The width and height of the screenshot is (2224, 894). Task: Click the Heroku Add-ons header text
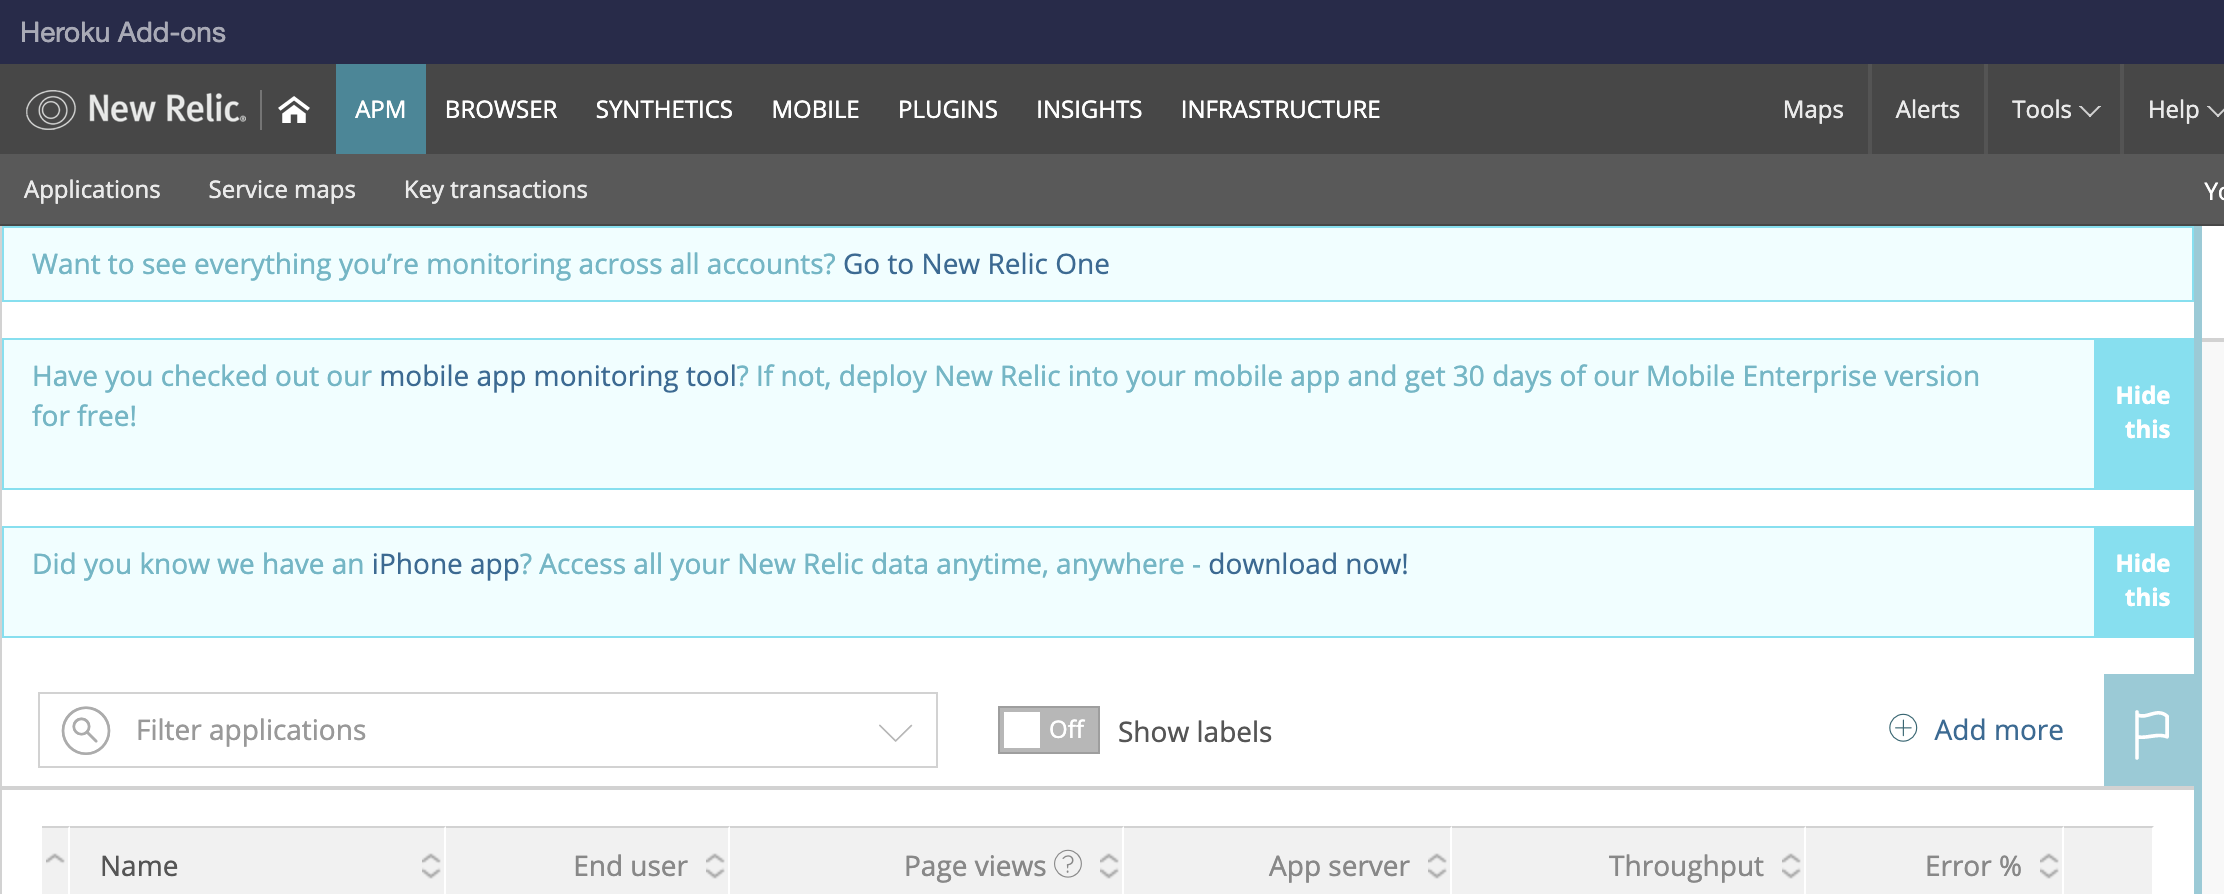pos(123,32)
